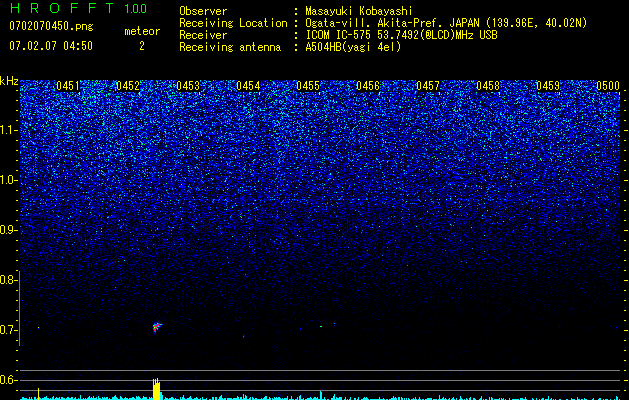Click the A504HB(yagi 4el) antenna text
629x400 pixels.
coord(353,47)
